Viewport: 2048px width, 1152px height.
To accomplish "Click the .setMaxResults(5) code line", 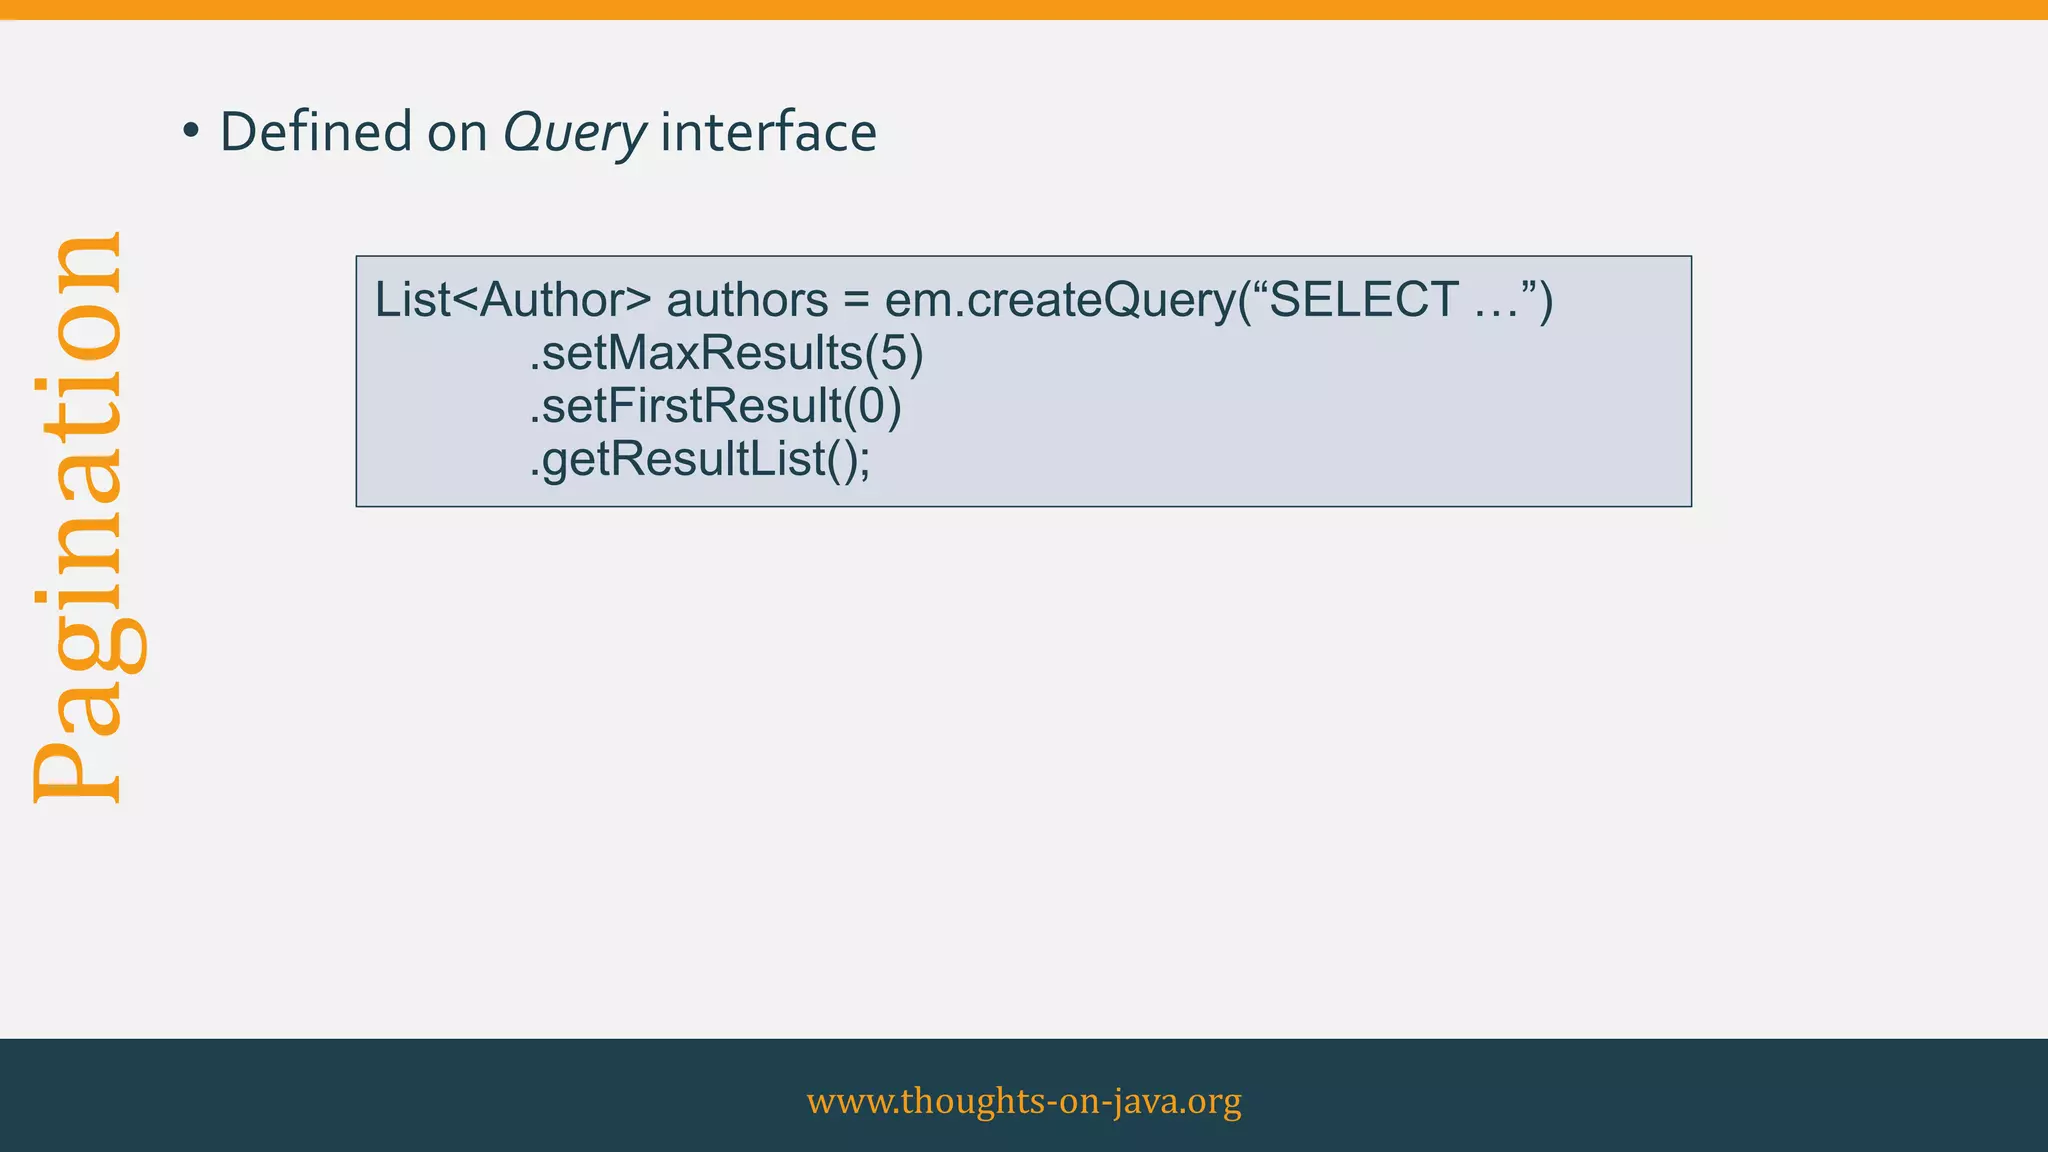I will 726,353.
